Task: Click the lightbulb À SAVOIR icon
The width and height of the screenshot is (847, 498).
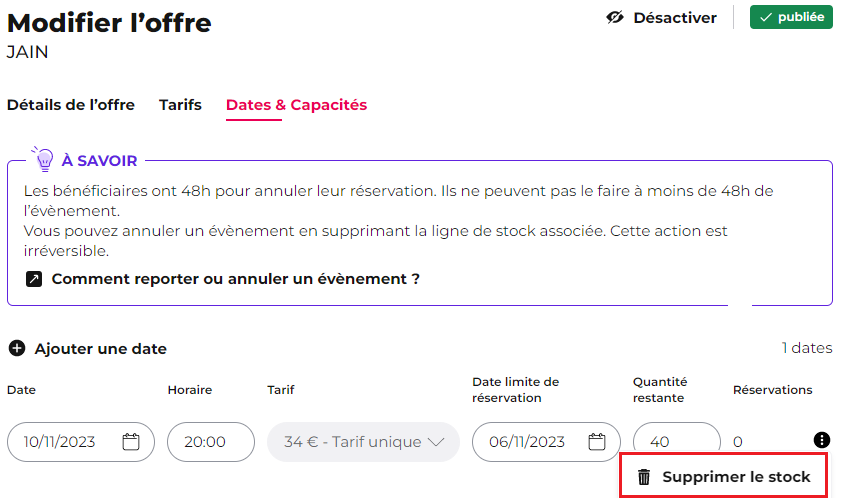Action: pyautogui.click(x=43, y=159)
